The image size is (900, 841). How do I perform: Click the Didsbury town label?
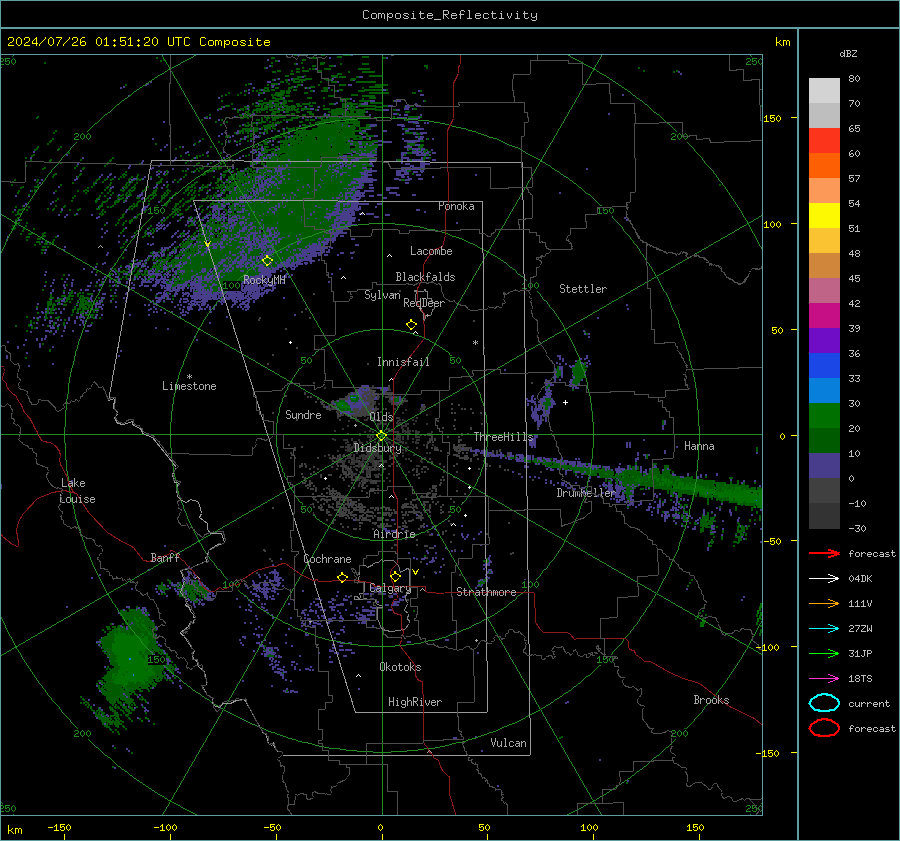pos(378,448)
